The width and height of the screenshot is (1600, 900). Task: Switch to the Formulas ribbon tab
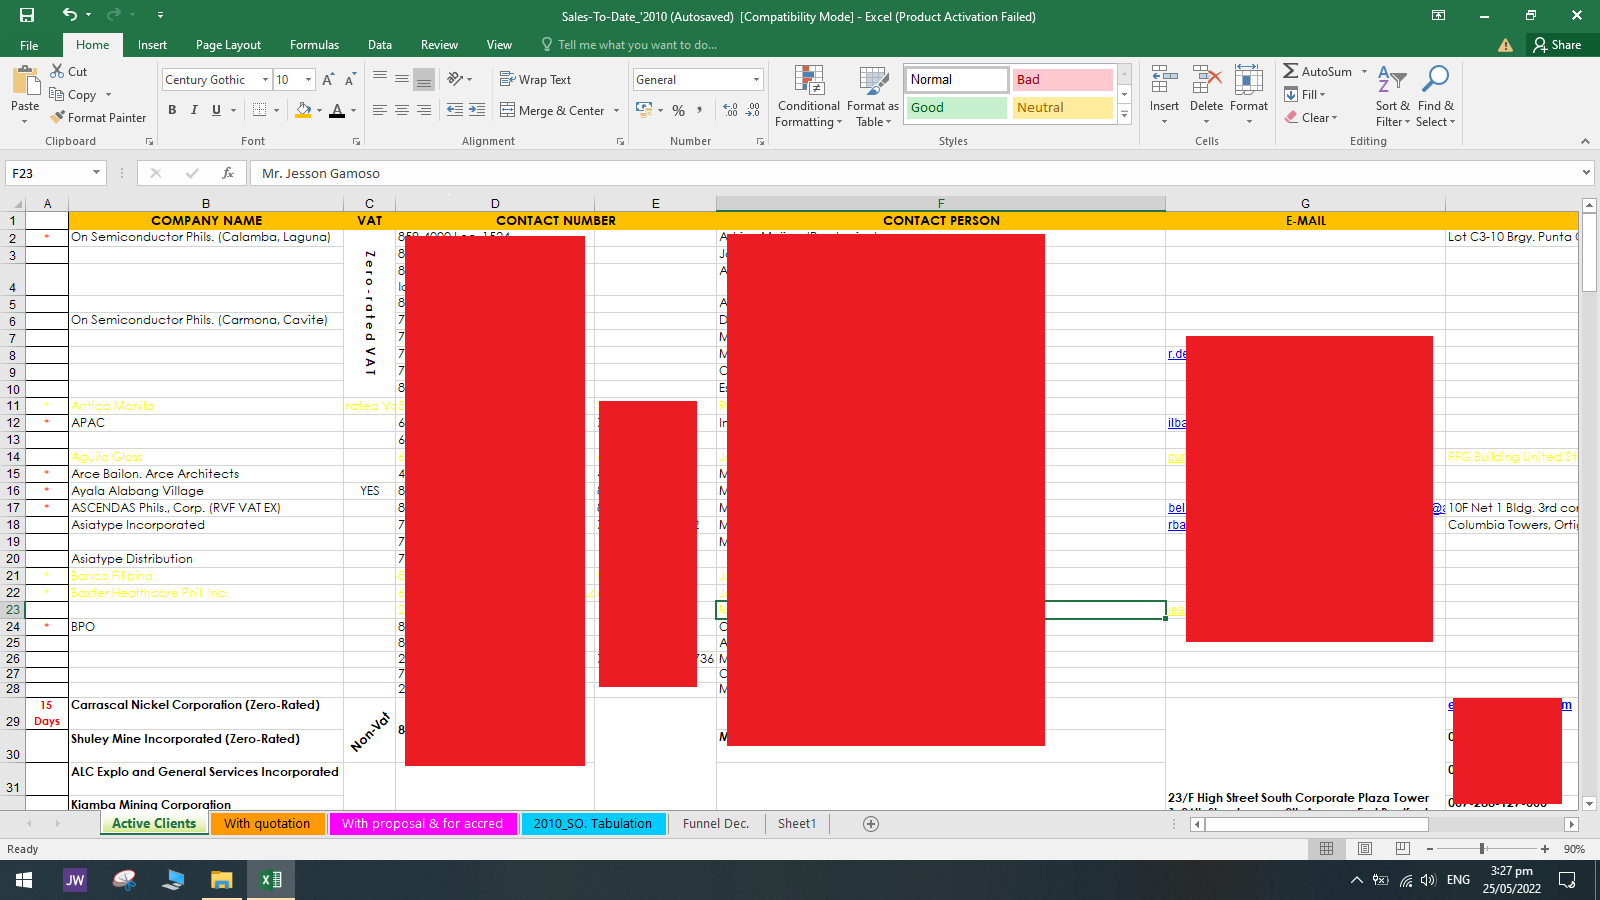point(314,45)
